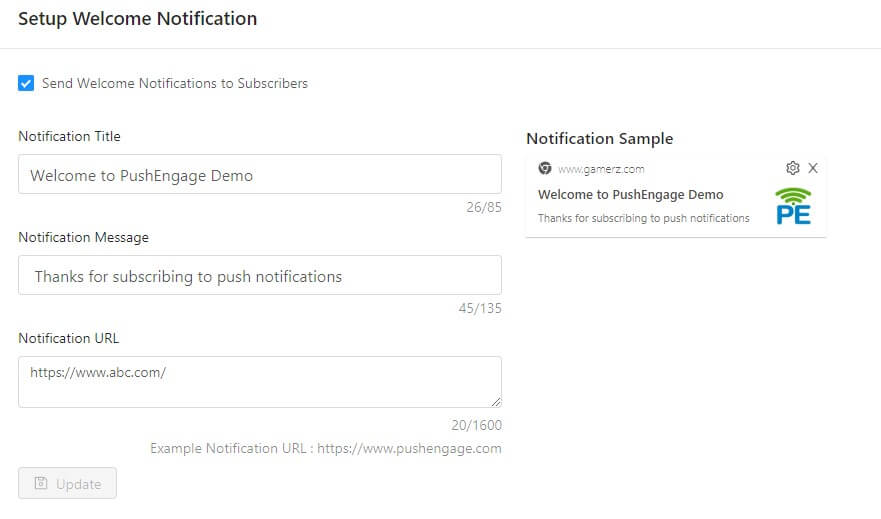Click inside the Notification URL textarea
Viewport: 881px width, 519px height.
pyautogui.click(x=260, y=382)
